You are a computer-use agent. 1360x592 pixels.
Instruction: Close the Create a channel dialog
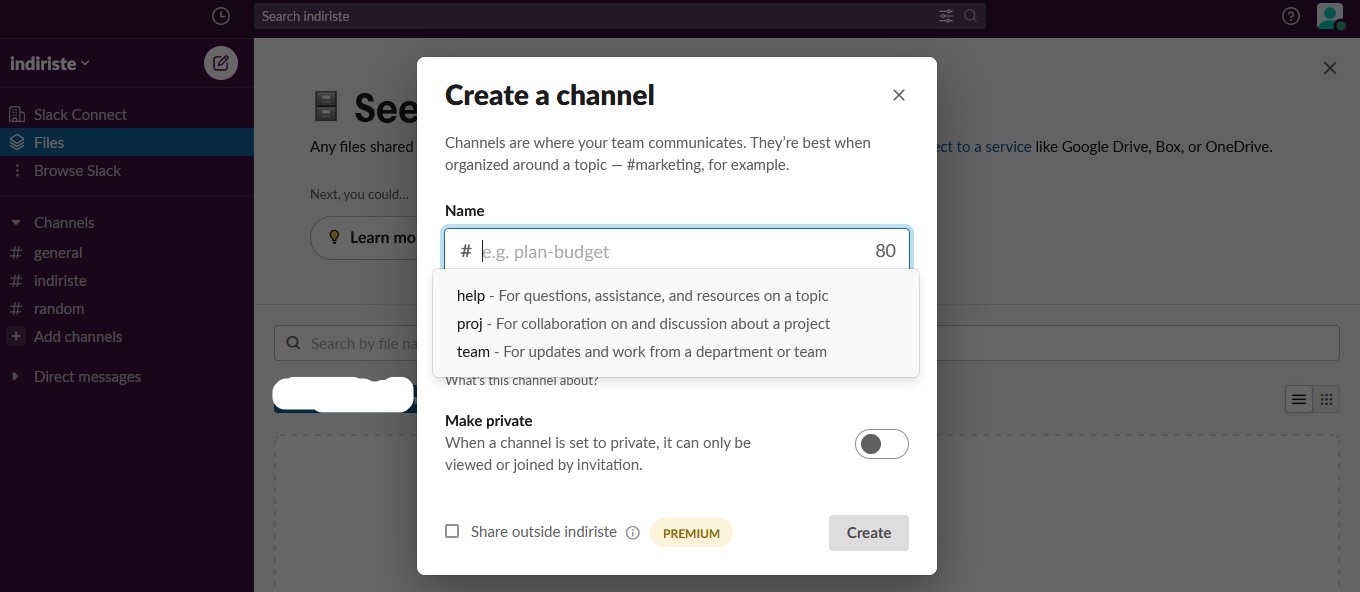[x=899, y=95]
